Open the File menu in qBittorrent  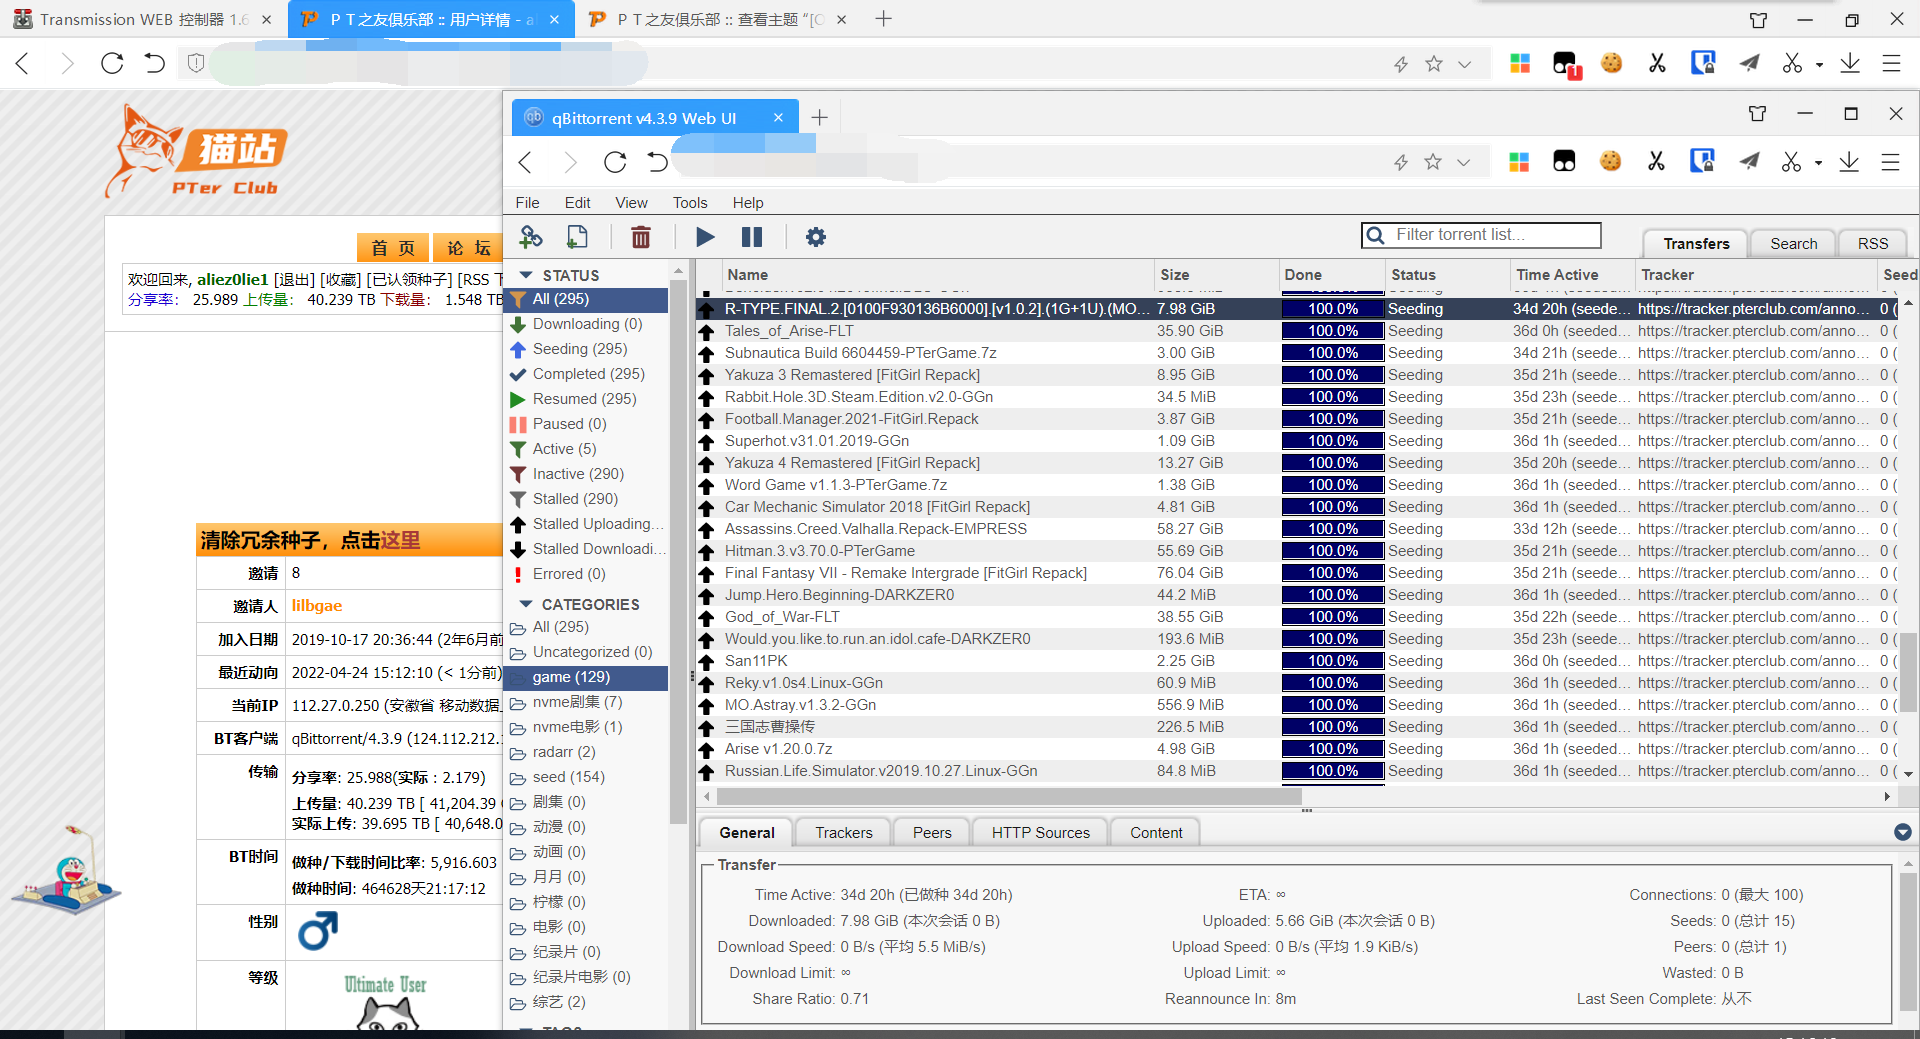pyautogui.click(x=527, y=202)
